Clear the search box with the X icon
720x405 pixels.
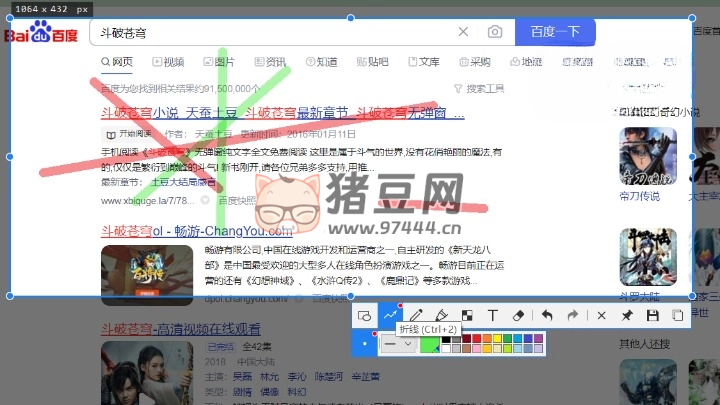[x=463, y=32]
